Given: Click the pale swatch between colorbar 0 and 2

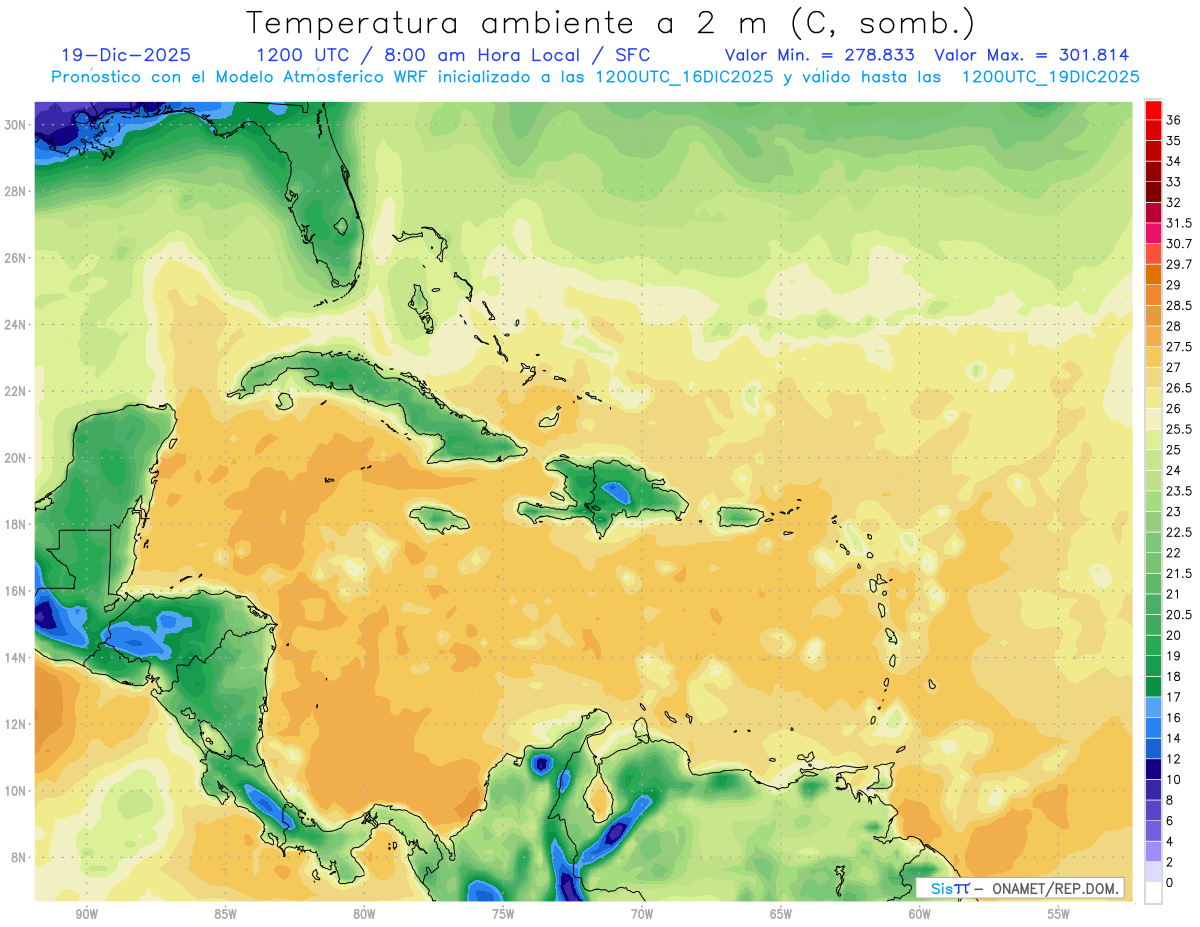Looking at the screenshot, I should click(1153, 872).
